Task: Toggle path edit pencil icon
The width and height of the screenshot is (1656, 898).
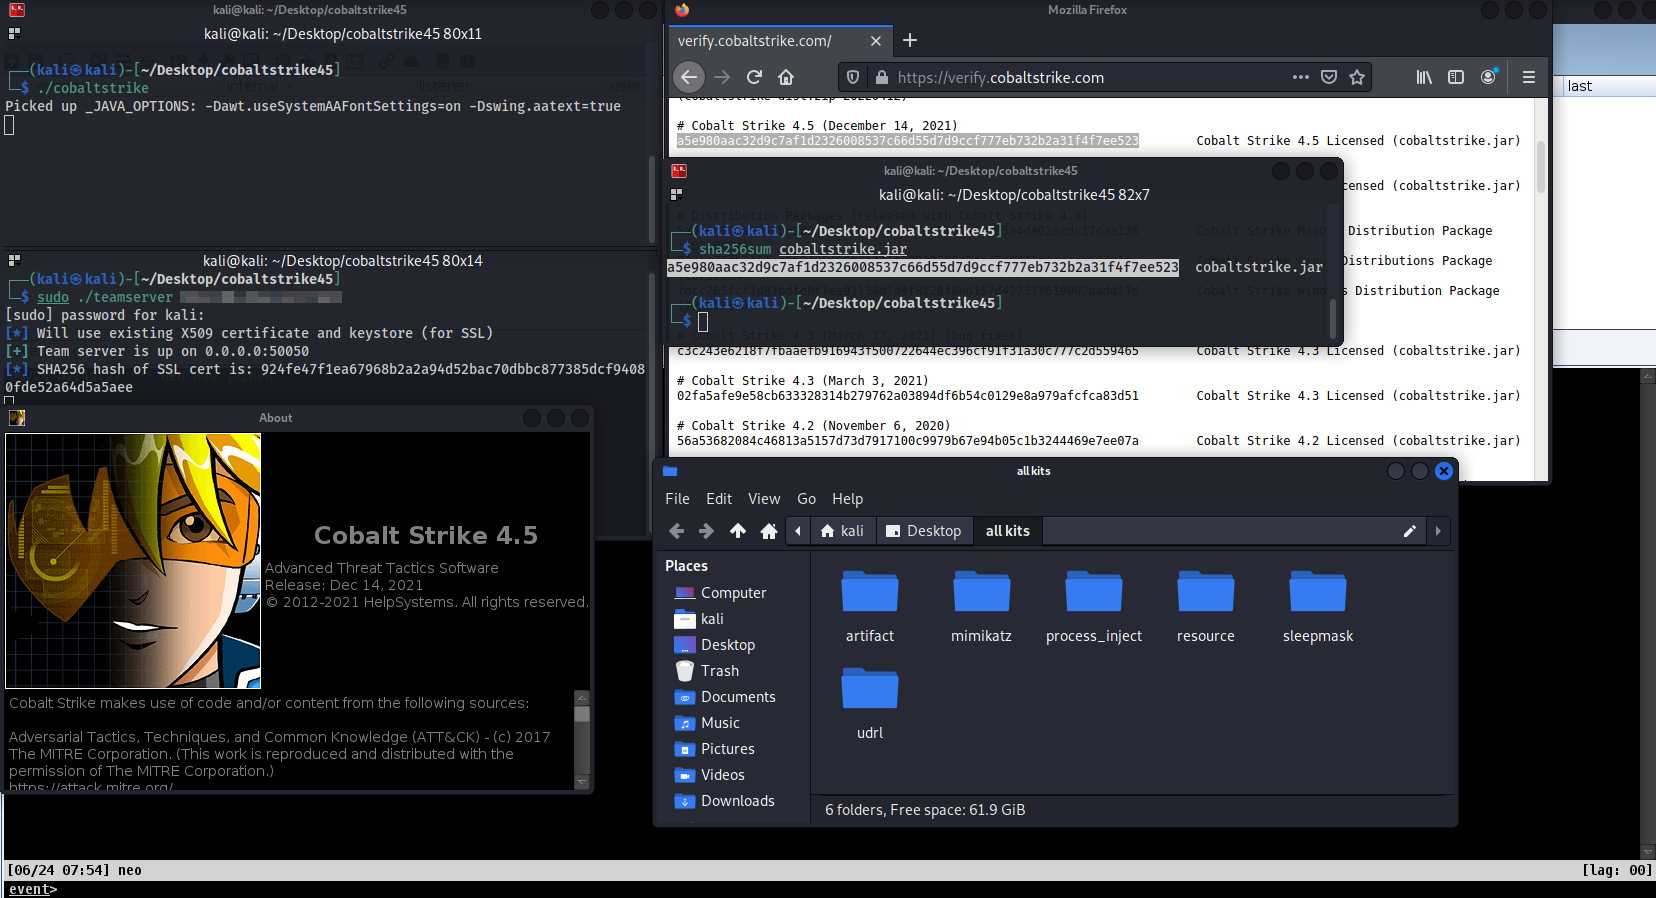Action: [1409, 531]
